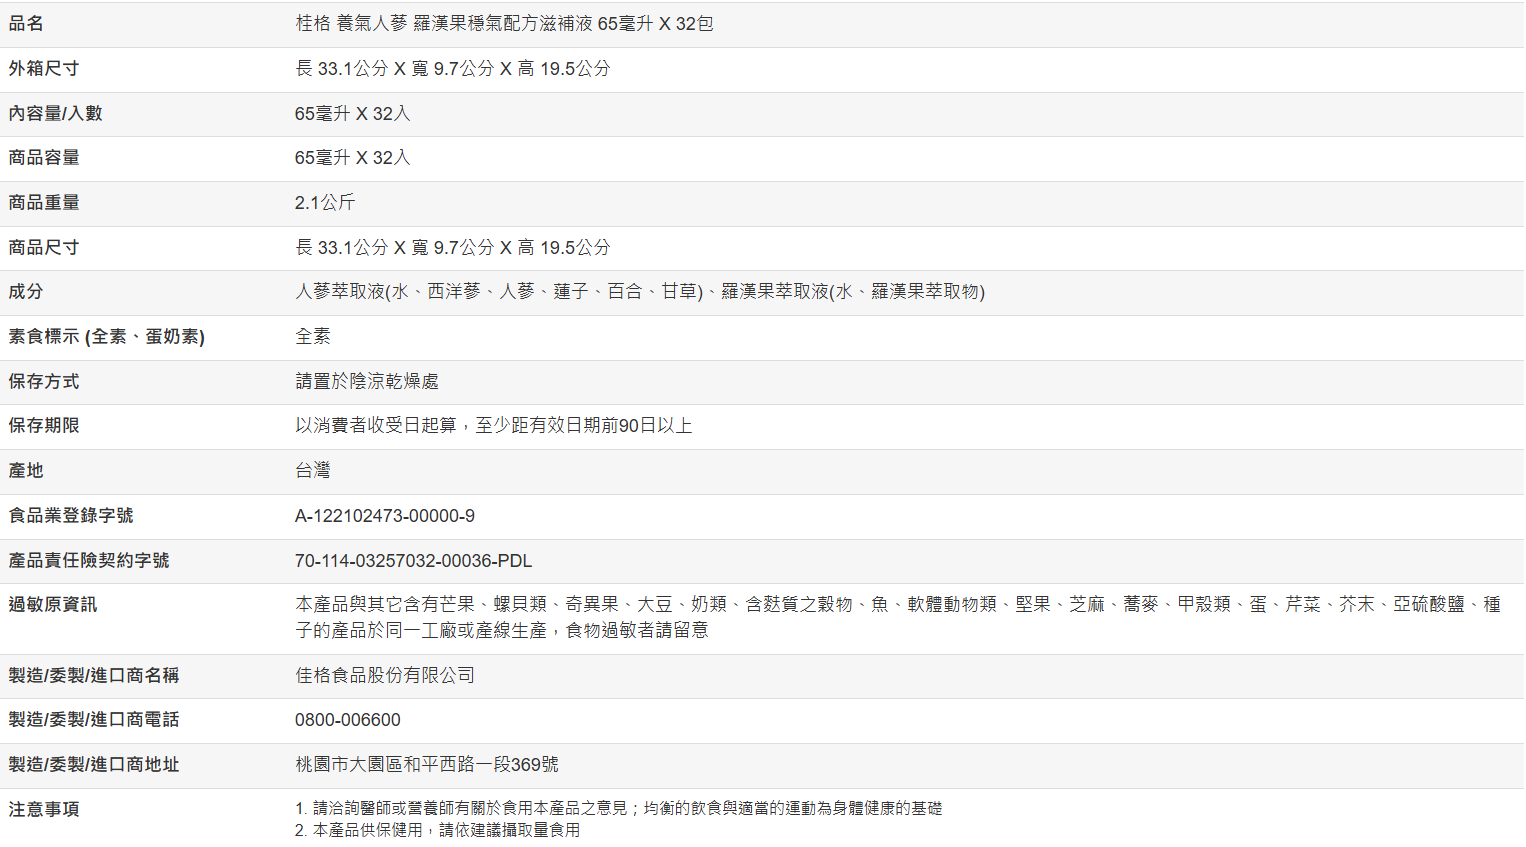Image resolution: width=1526 pixels, height=847 pixels.
Task: Click the 保存期限 shelf life description
Action: 494,426
